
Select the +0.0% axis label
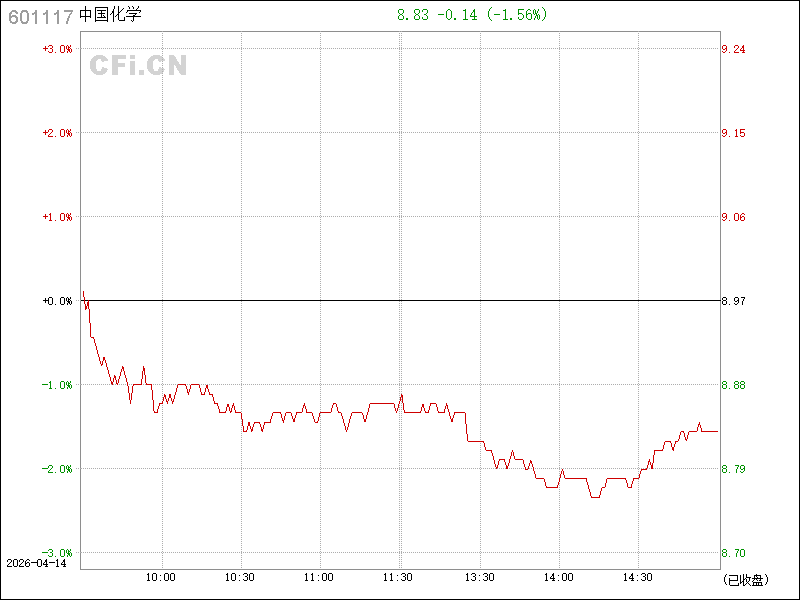tap(57, 301)
